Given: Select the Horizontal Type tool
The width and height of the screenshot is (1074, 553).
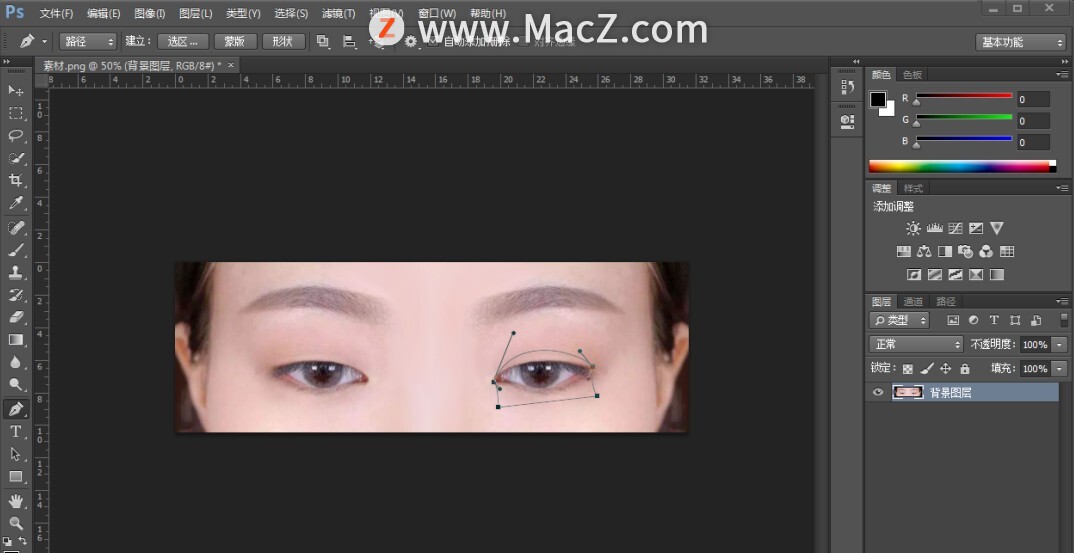Looking at the screenshot, I should [15, 431].
